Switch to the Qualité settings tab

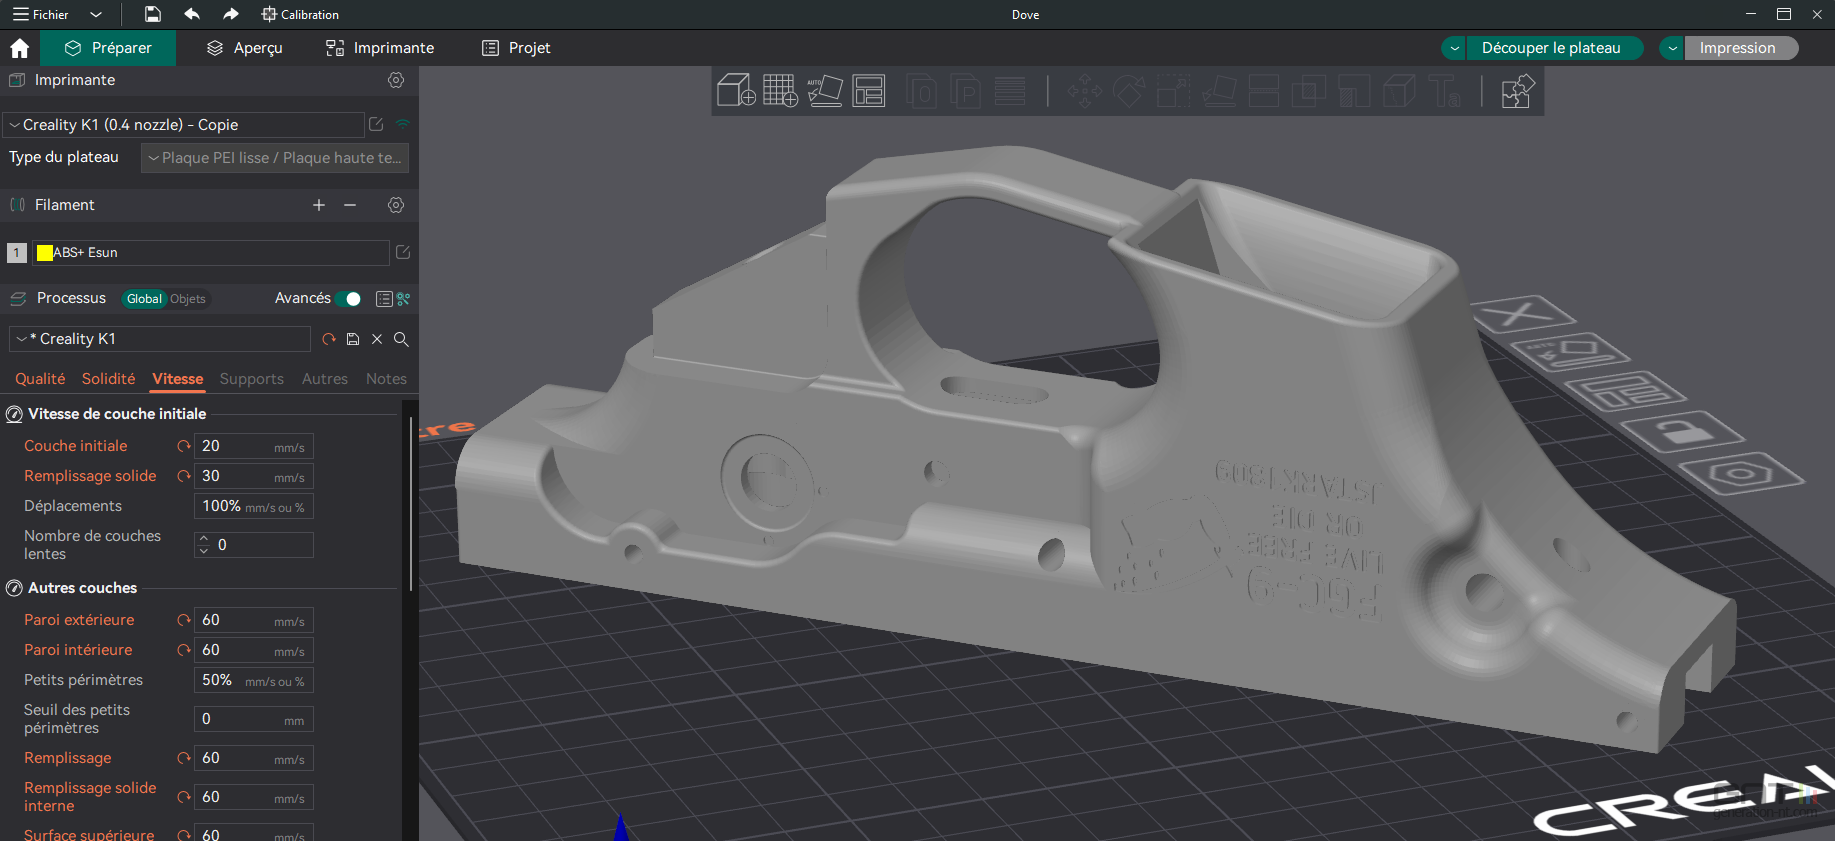point(40,379)
